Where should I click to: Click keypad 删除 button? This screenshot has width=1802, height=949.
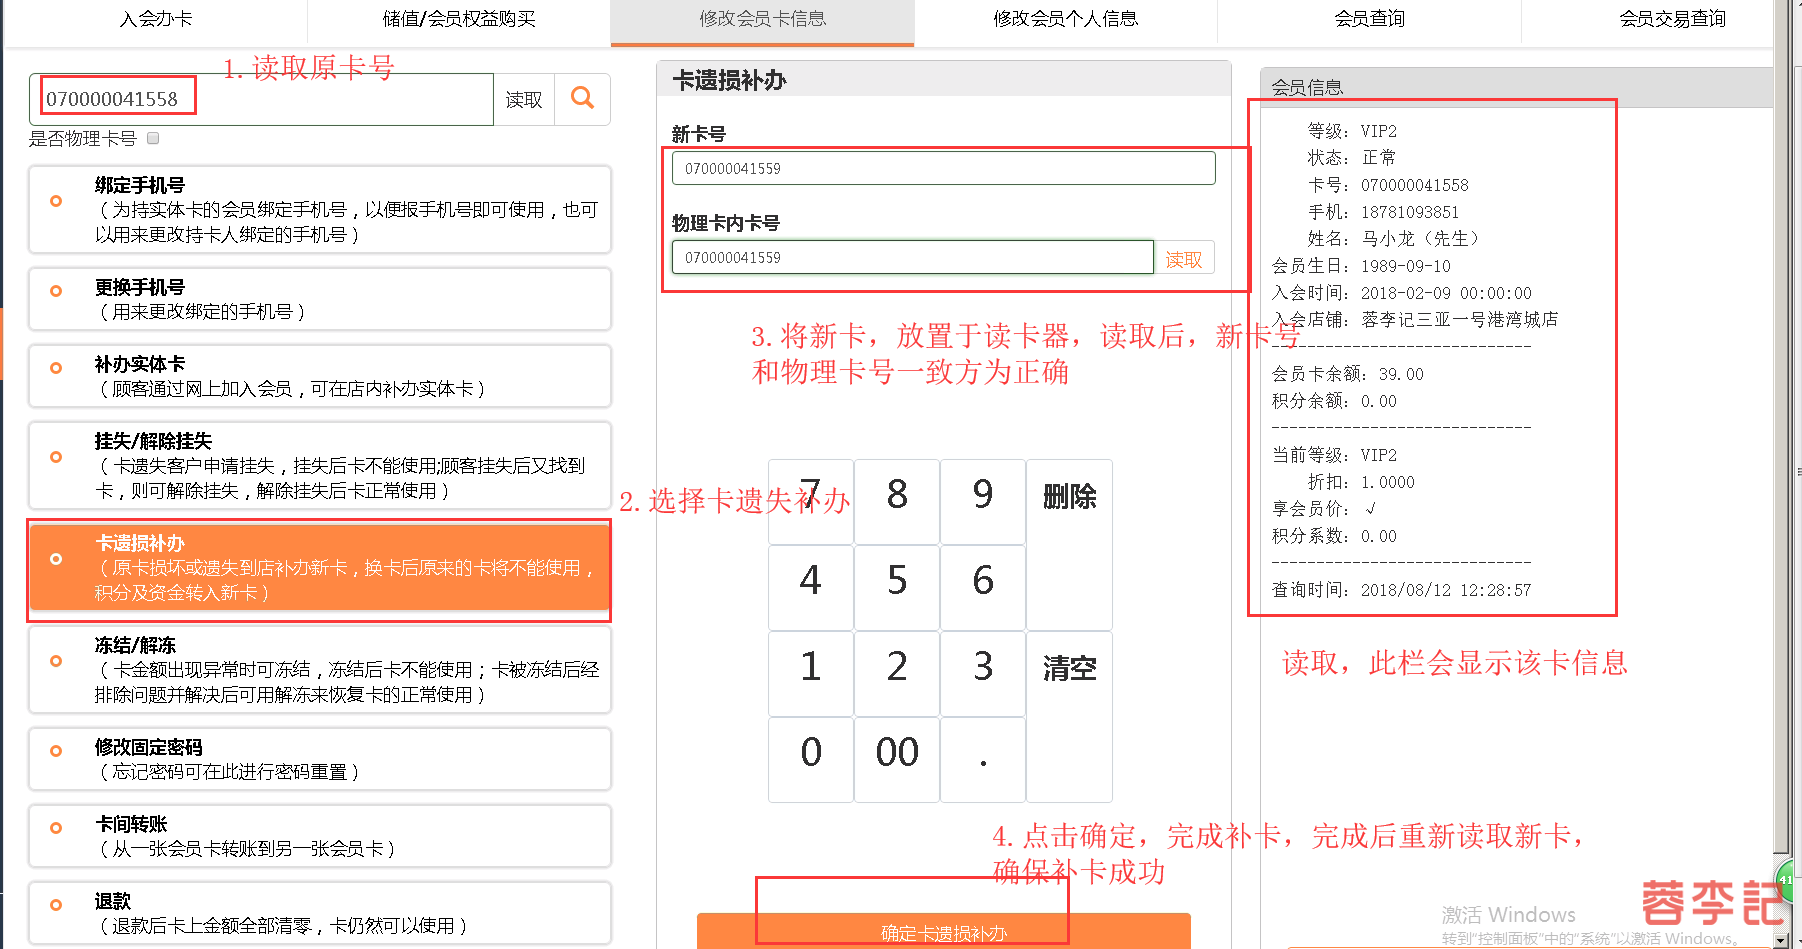point(1069,545)
